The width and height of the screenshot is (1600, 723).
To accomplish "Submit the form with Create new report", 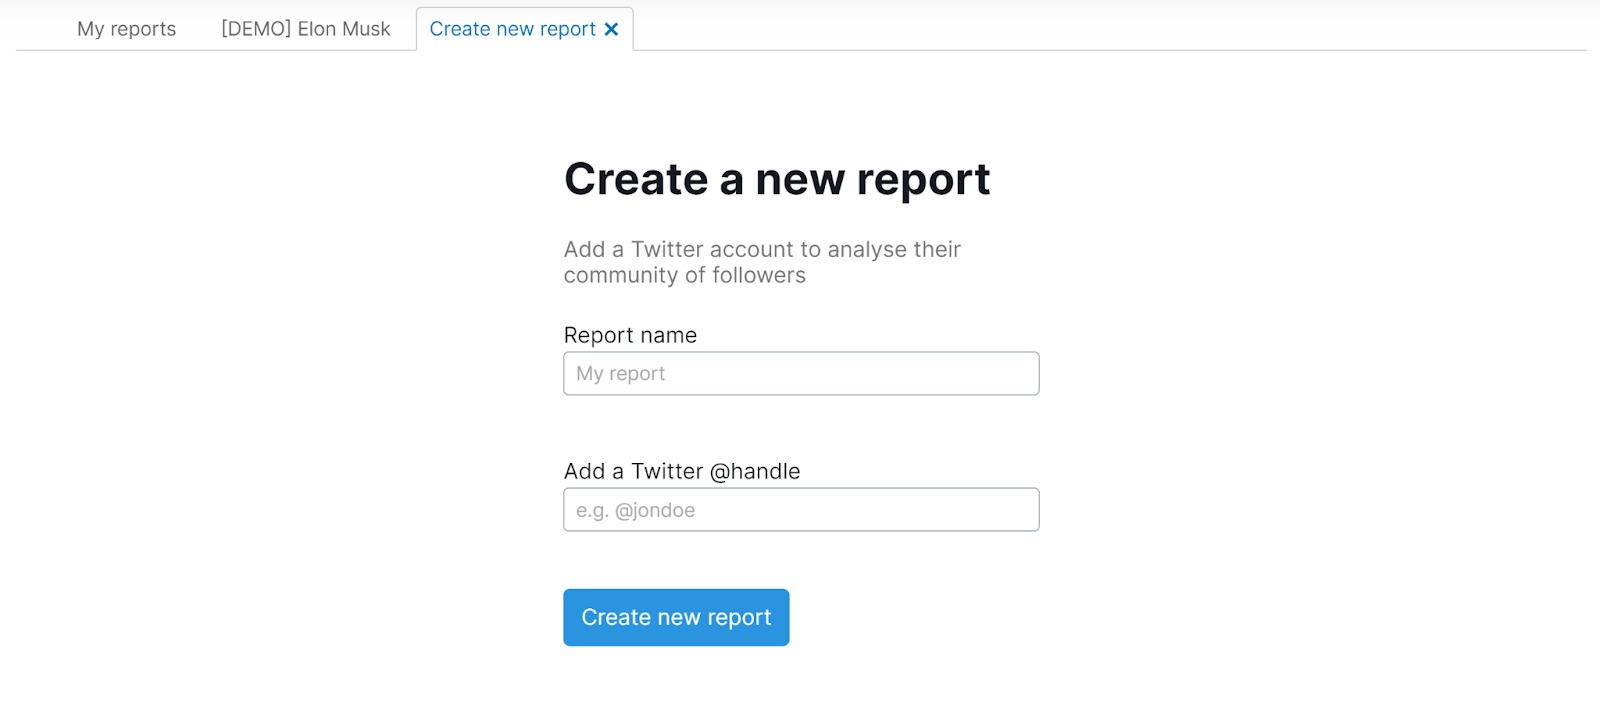I will pos(676,617).
